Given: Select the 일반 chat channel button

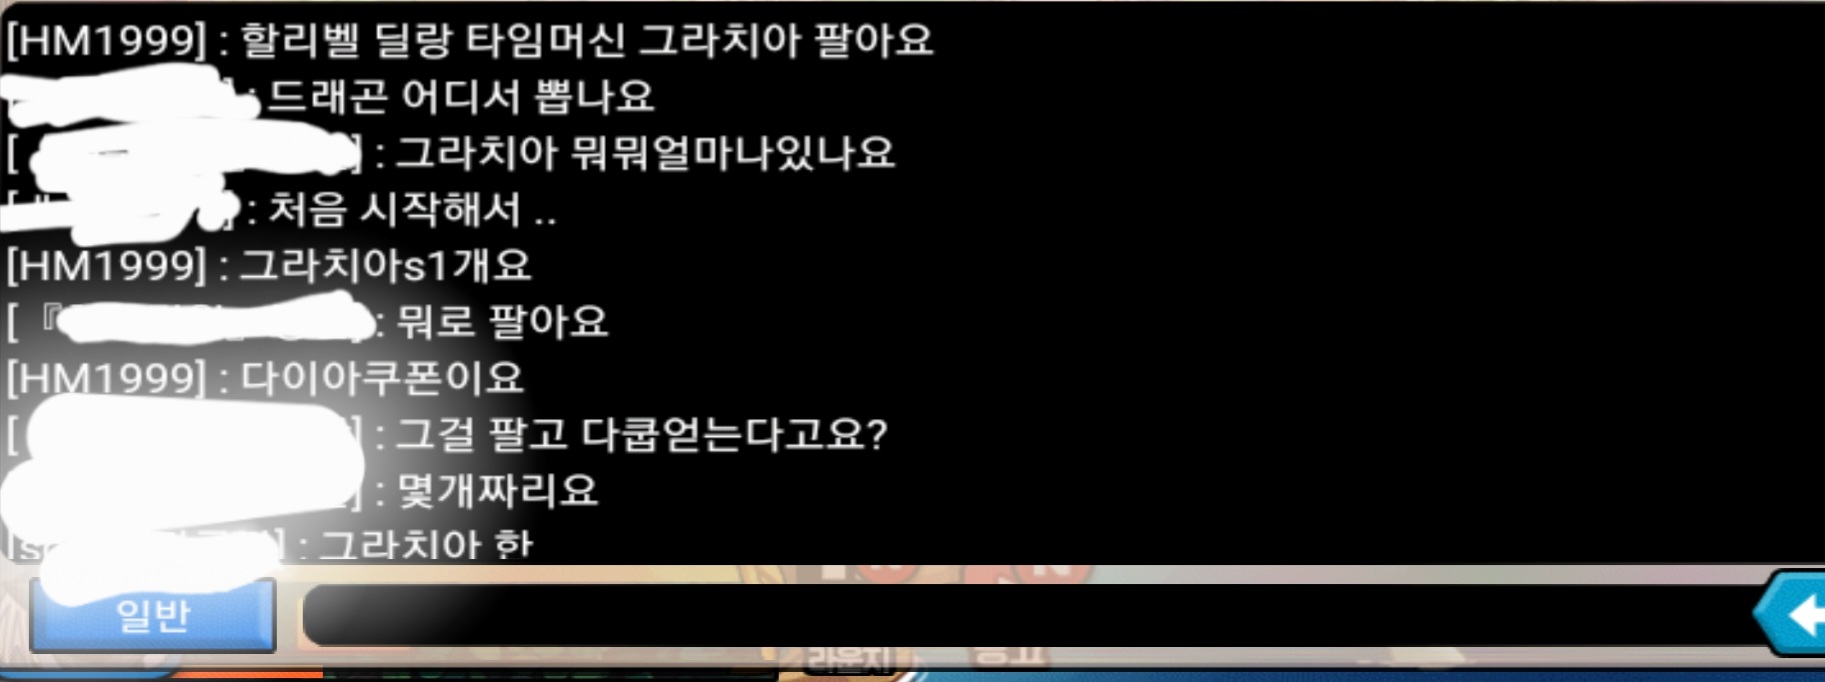Looking at the screenshot, I should [x=153, y=615].
